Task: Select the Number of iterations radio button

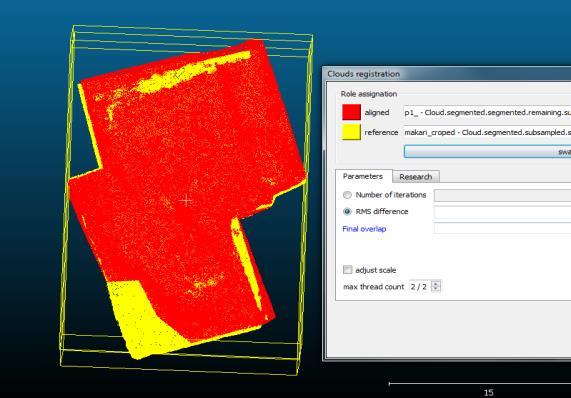Action: coord(347,195)
